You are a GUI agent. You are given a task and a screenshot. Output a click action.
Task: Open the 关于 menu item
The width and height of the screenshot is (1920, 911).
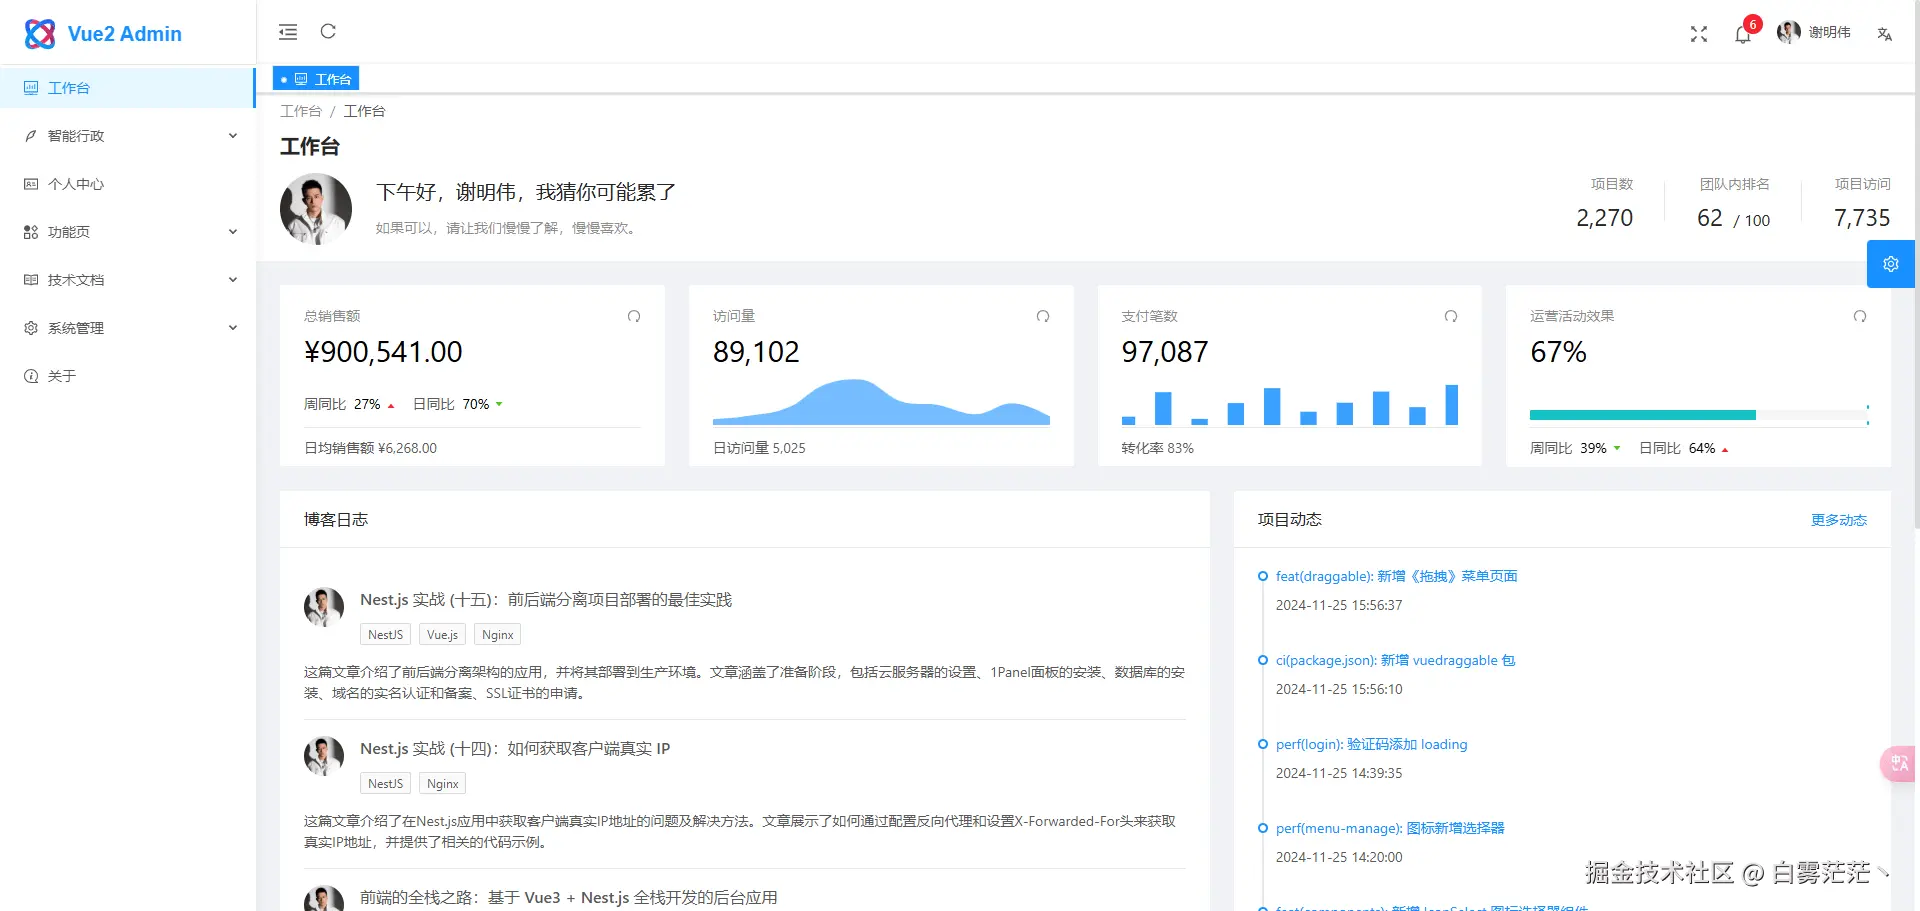pos(128,376)
